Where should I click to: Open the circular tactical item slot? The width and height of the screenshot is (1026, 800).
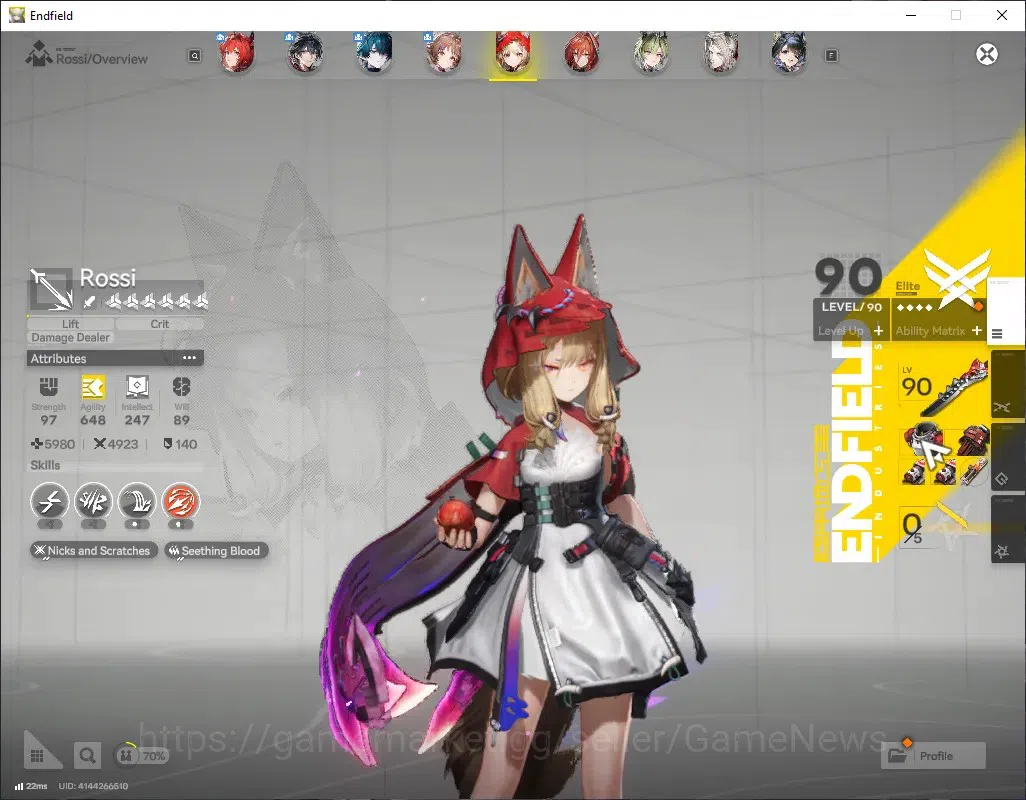[x=973, y=471]
